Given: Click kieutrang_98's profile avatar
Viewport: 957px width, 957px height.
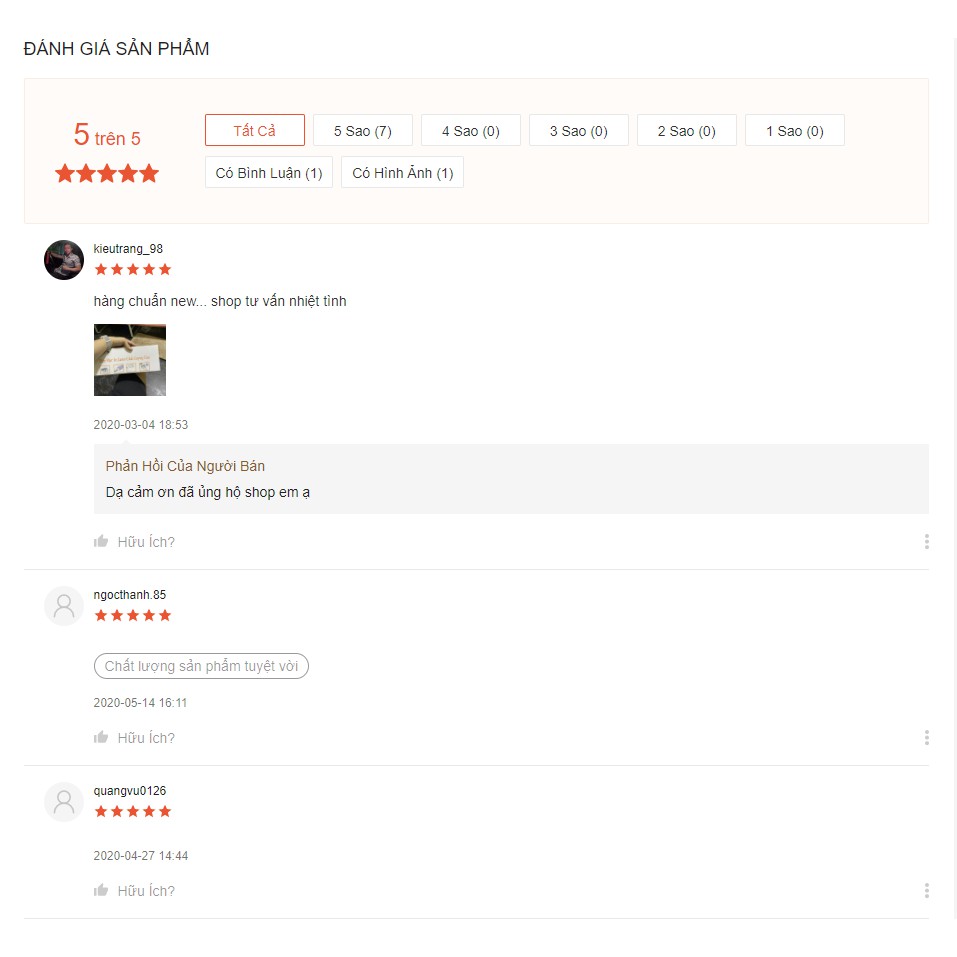Looking at the screenshot, I should pos(64,260).
